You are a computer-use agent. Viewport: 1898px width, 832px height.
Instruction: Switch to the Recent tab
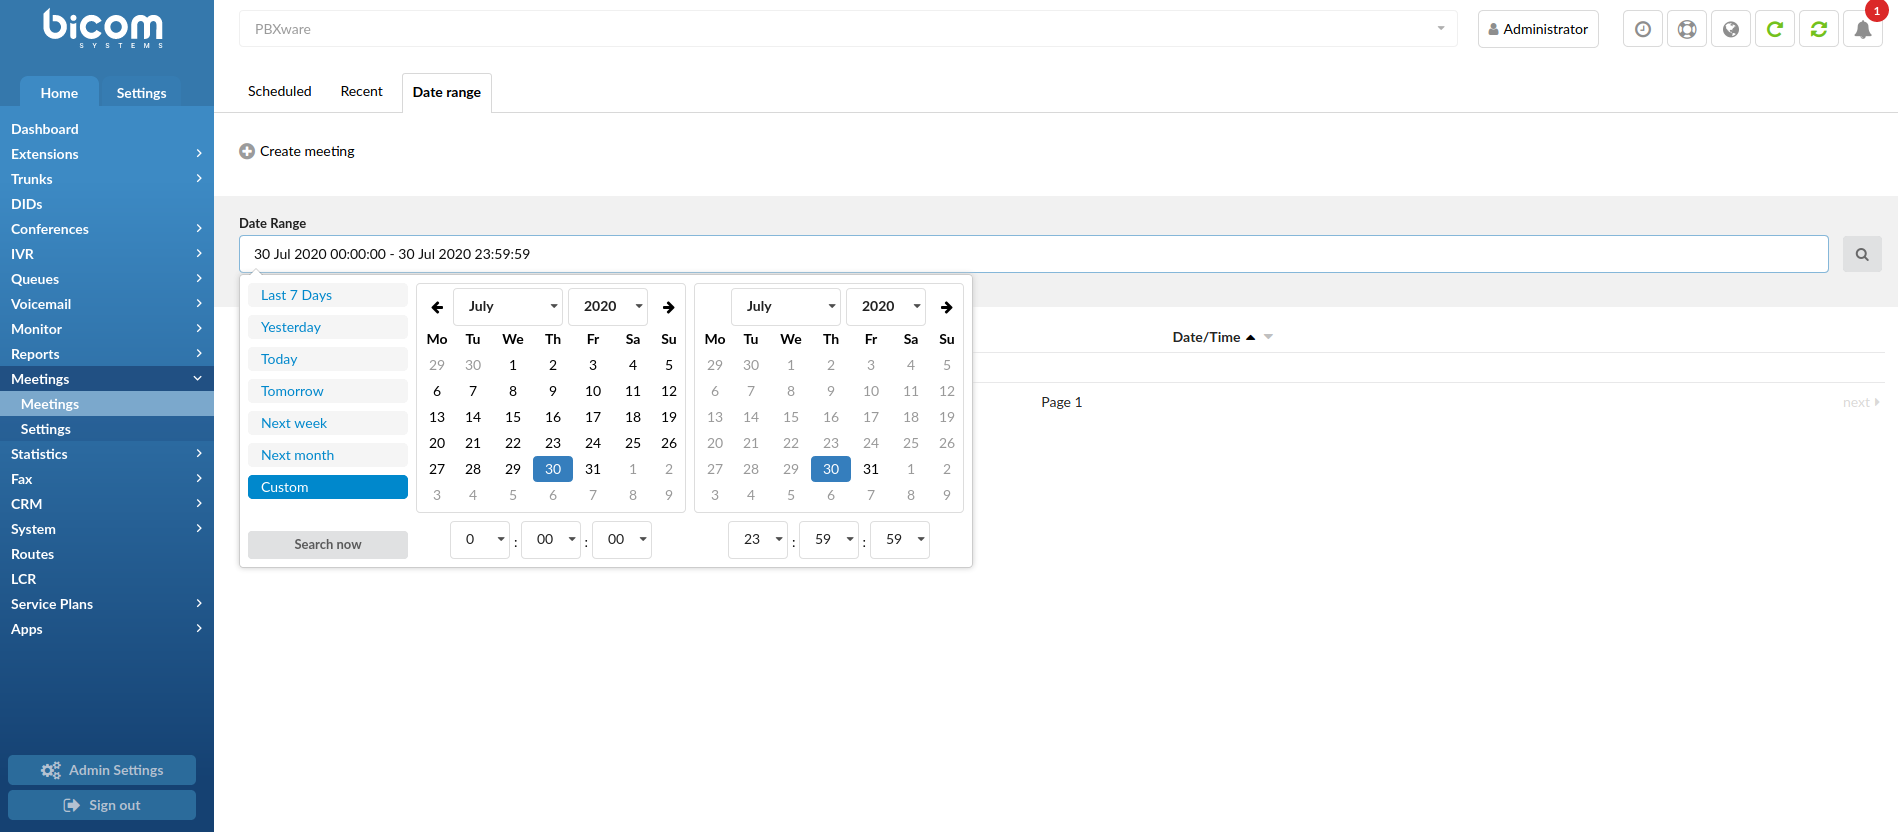(x=361, y=91)
